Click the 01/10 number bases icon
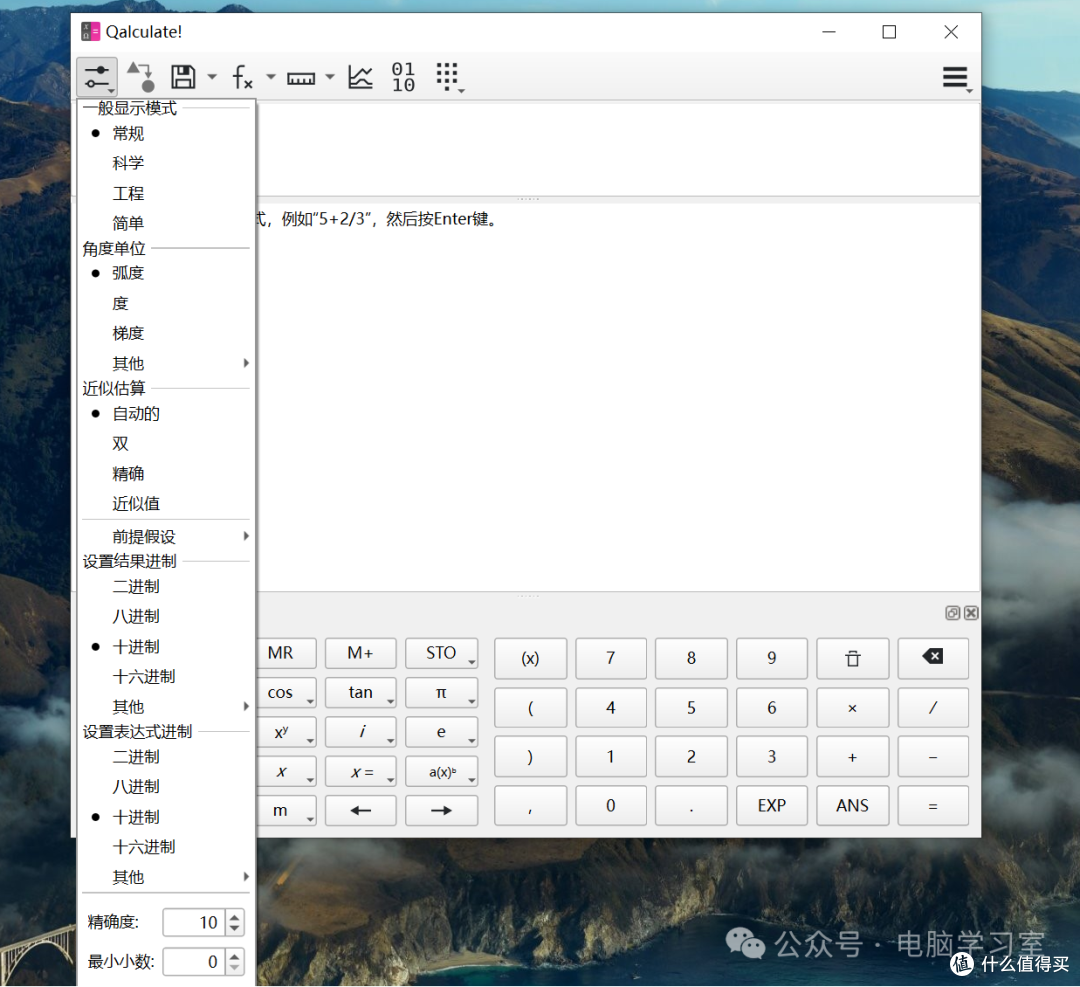The image size is (1080, 987). [404, 76]
